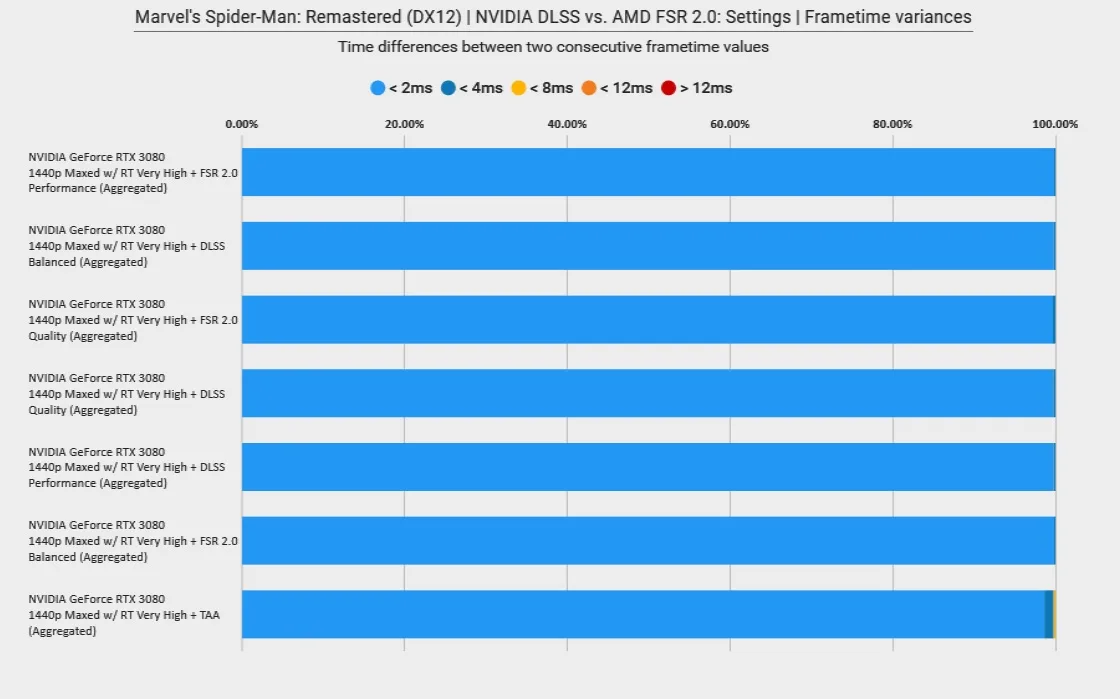The width and height of the screenshot is (1120, 699).
Task: Click the TAA (Aggregated) row label
Action: [124, 615]
